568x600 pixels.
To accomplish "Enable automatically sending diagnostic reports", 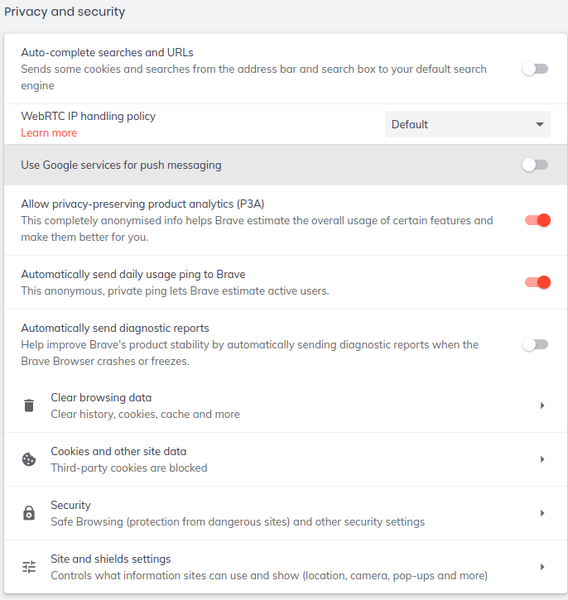I will (535, 345).
